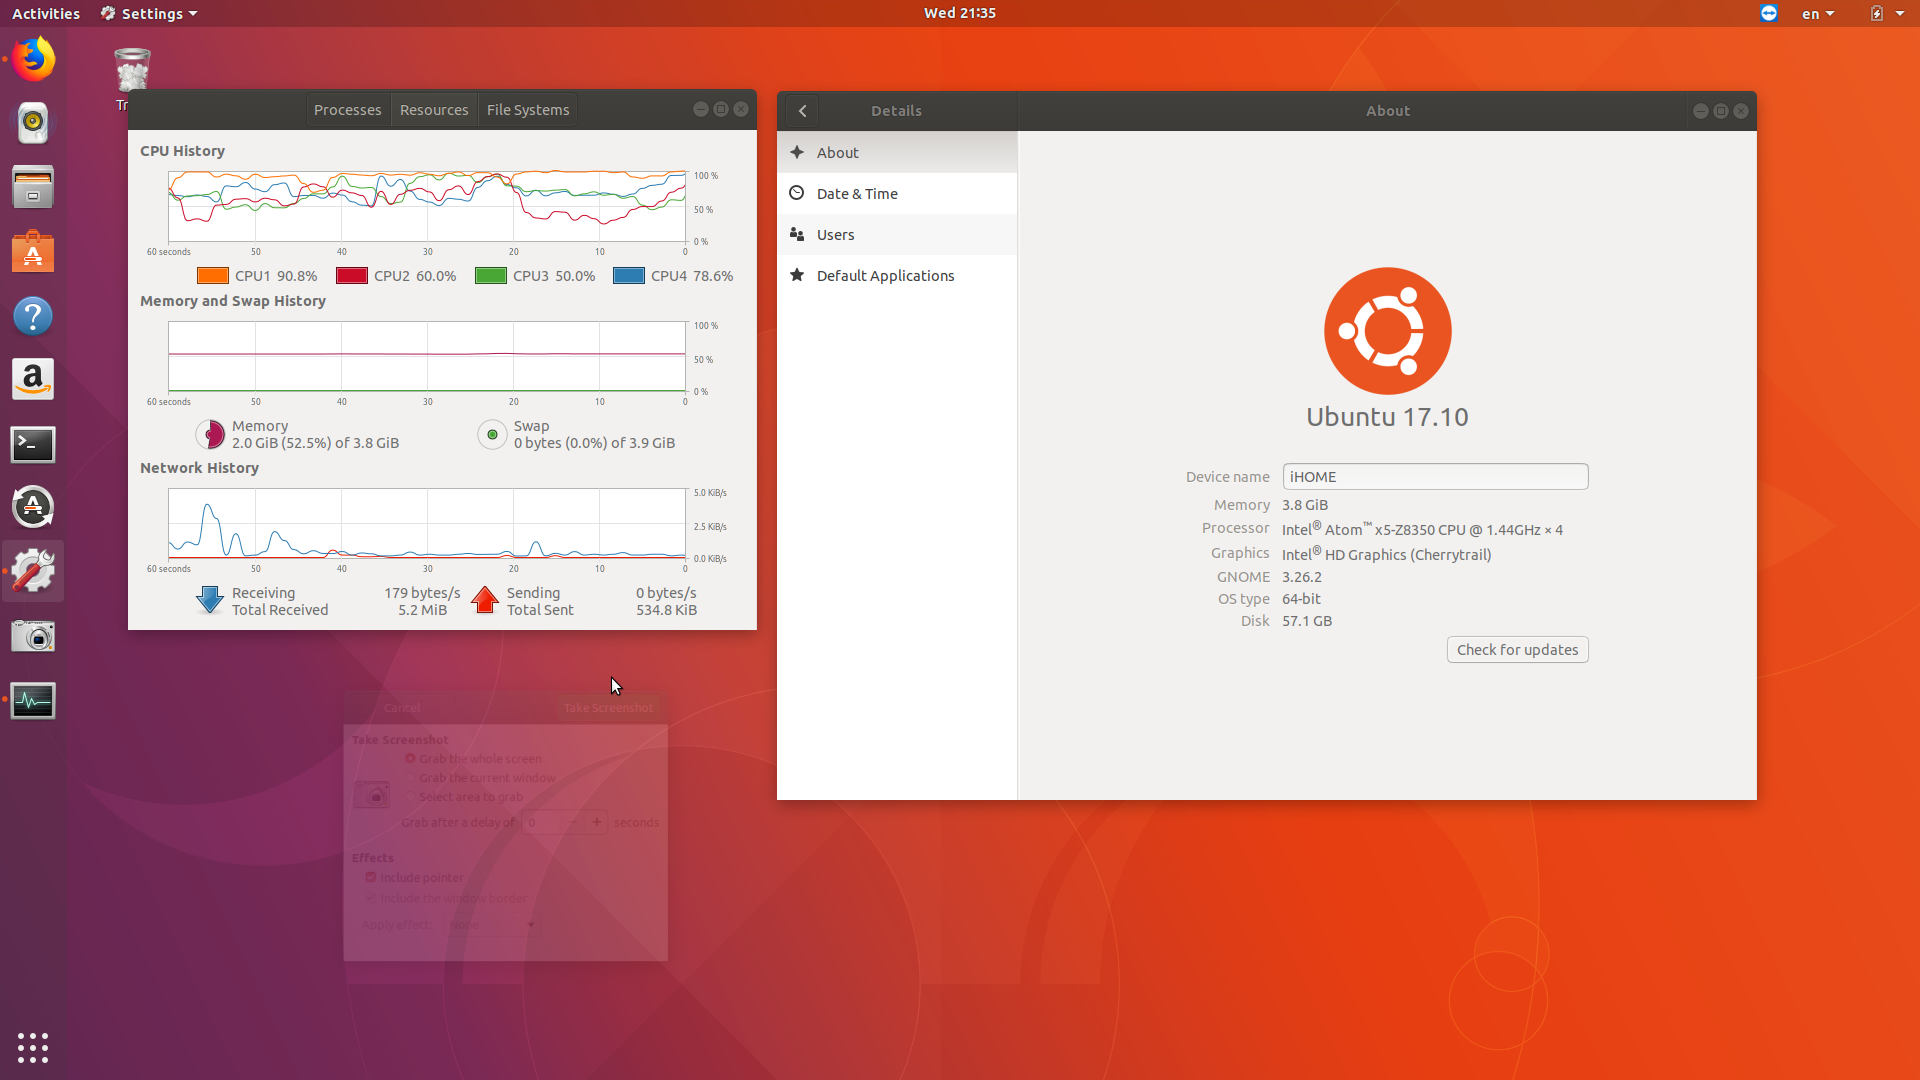Viewport: 1920px width, 1080px height.
Task: Expand the system power status menu
Action: coord(1886,13)
